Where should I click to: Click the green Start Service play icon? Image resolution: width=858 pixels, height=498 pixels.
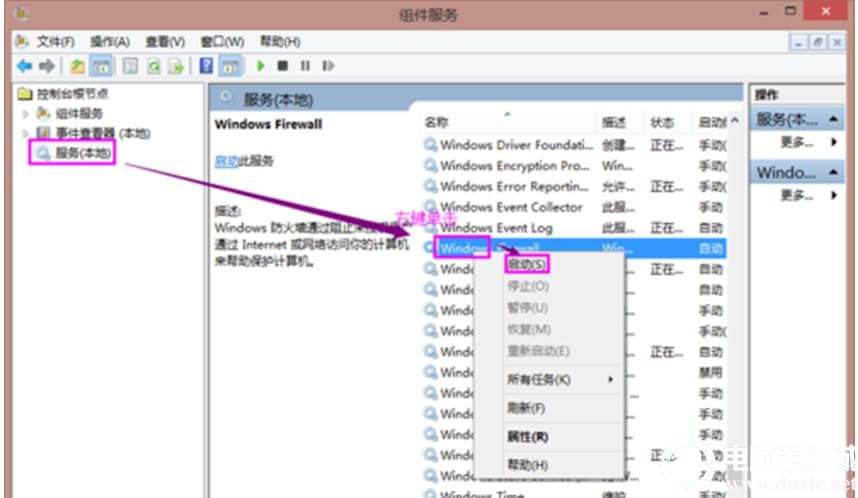click(x=261, y=66)
